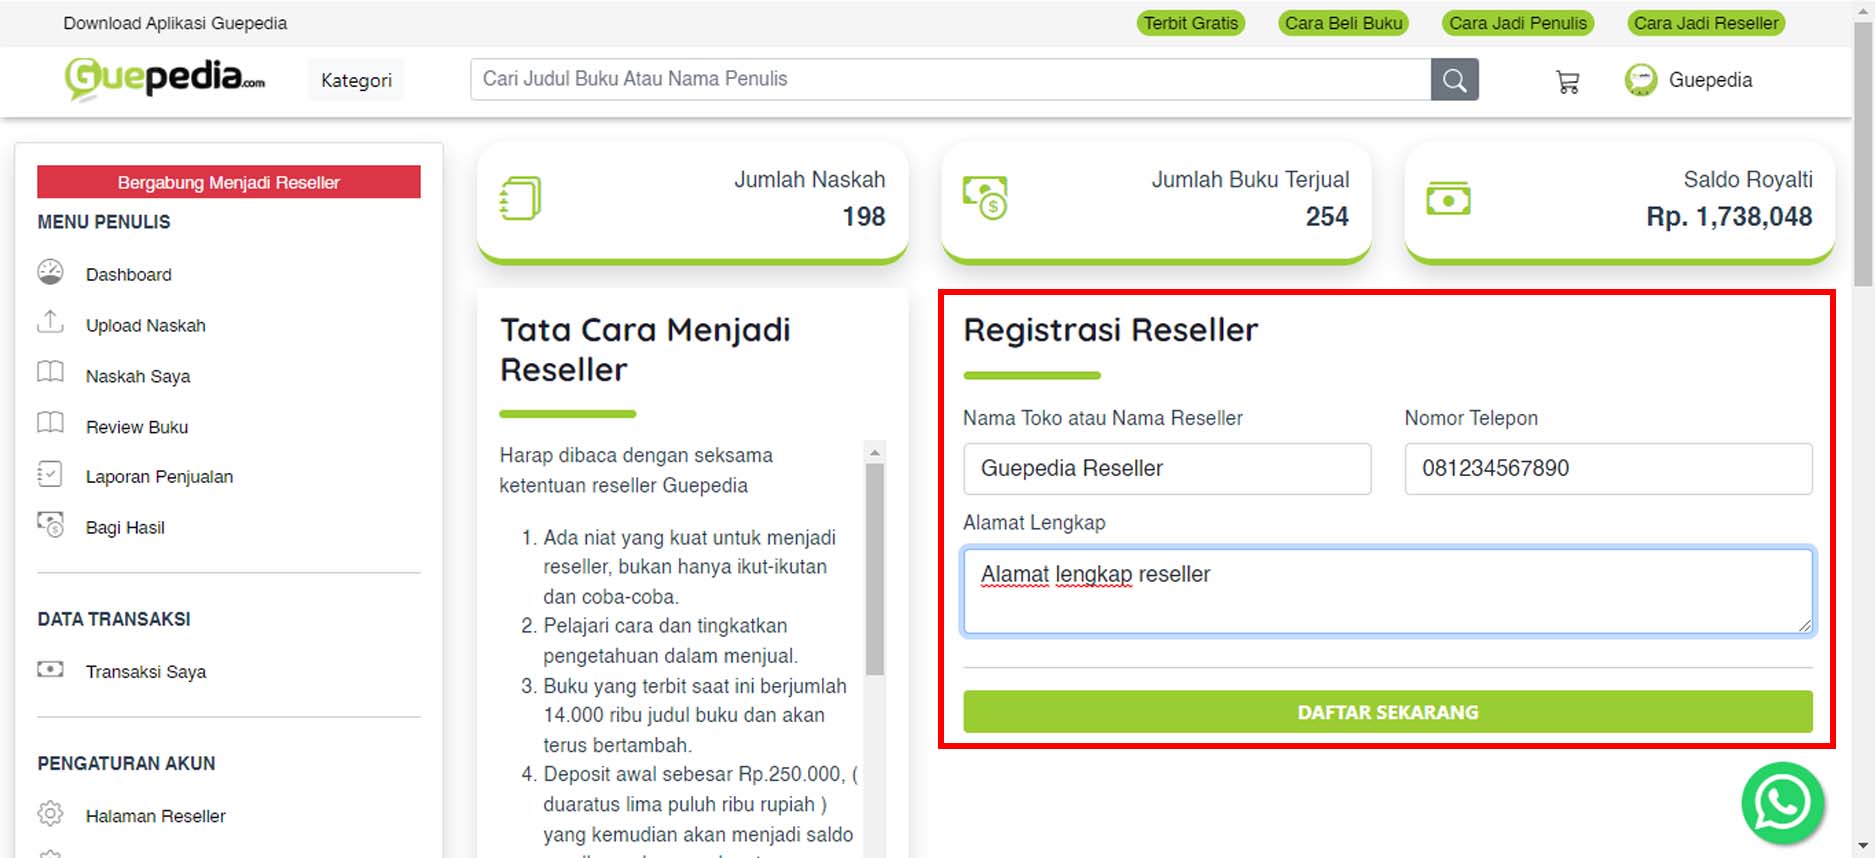Click the Guepedia profile avatar icon
This screenshot has width=1875, height=858.
click(x=1640, y=80)
